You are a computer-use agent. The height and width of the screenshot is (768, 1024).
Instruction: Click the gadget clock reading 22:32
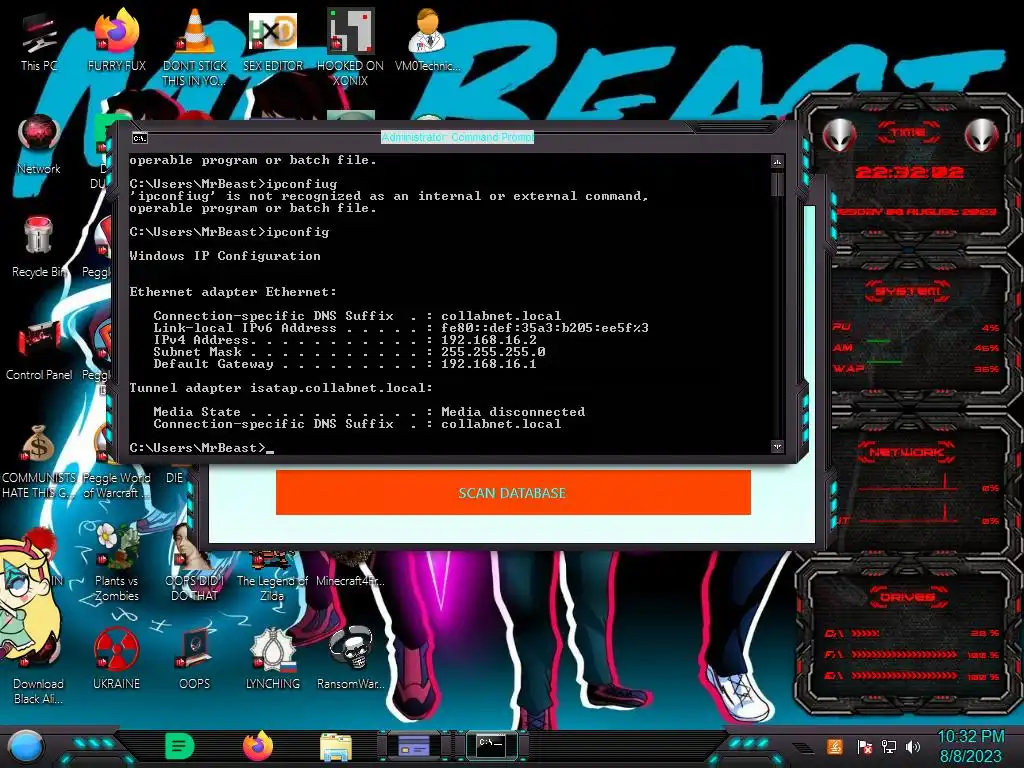point(909,172)
